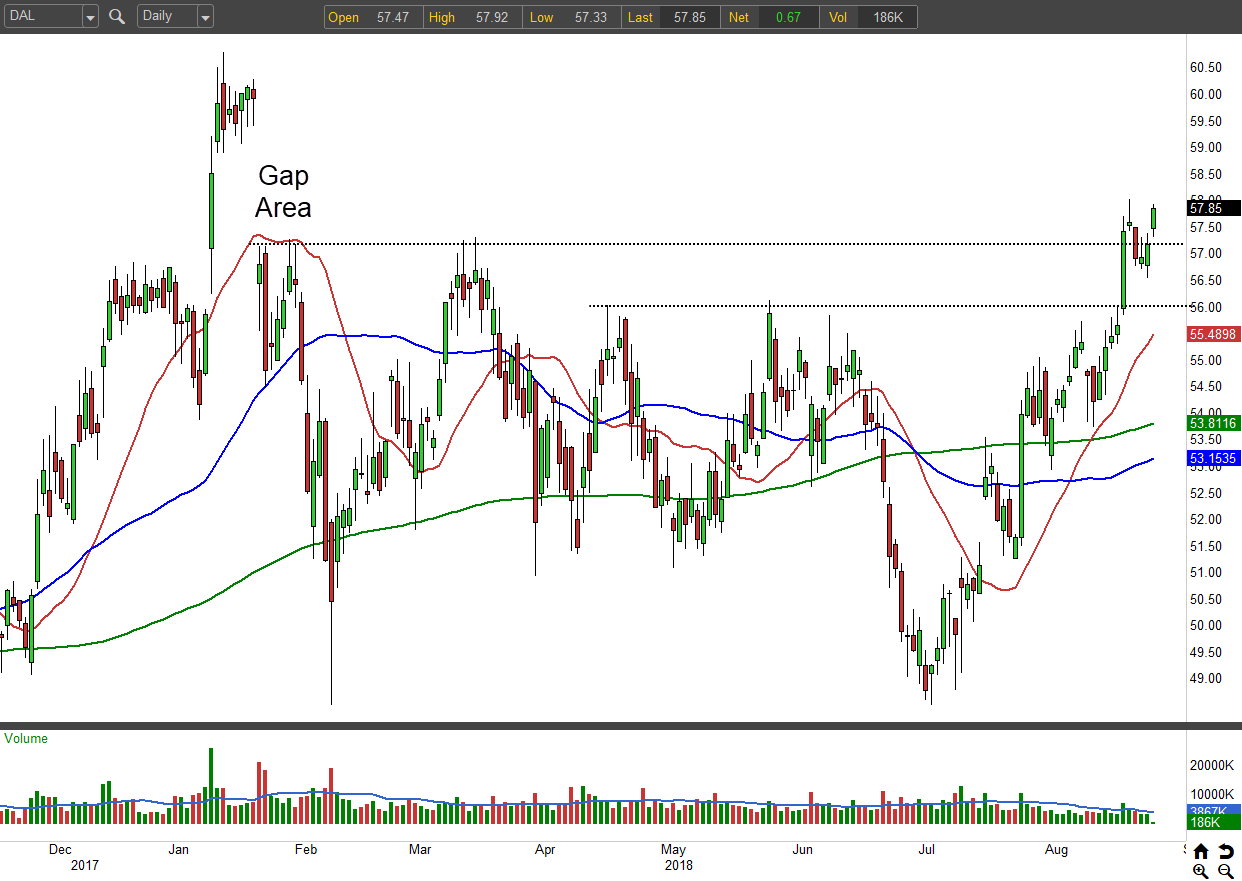Image resolution: width=1242 pixels, height=881 pixels.
Task: Click the 54.50 price axis label
Action: pos(1205,386)
